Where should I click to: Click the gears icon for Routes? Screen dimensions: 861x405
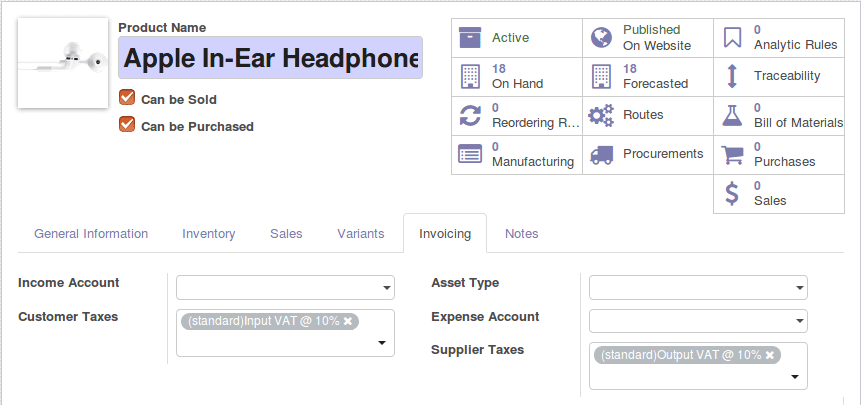(601, 115)
